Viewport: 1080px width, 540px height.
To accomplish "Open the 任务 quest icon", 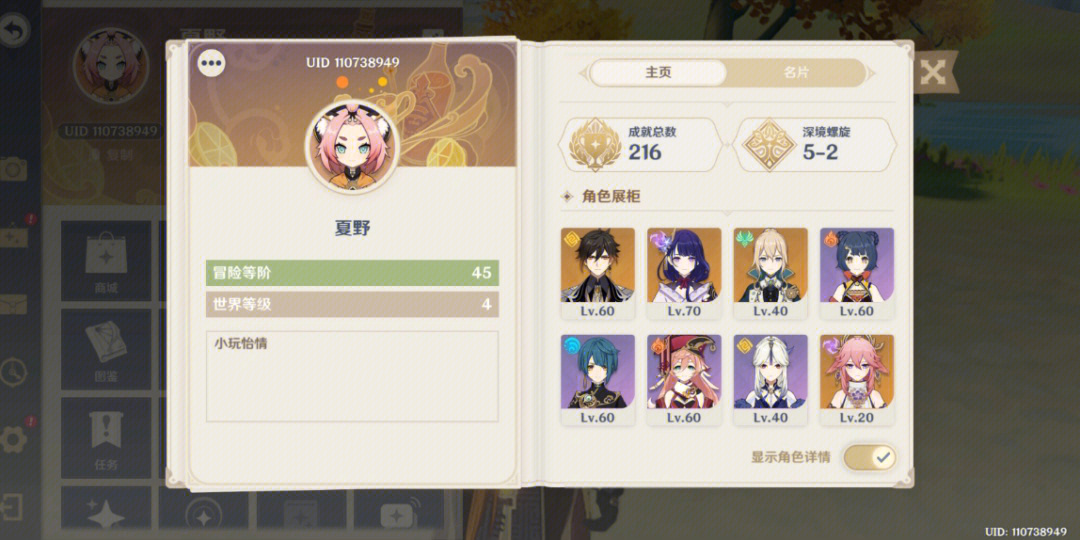I will (x=106, y=437).
